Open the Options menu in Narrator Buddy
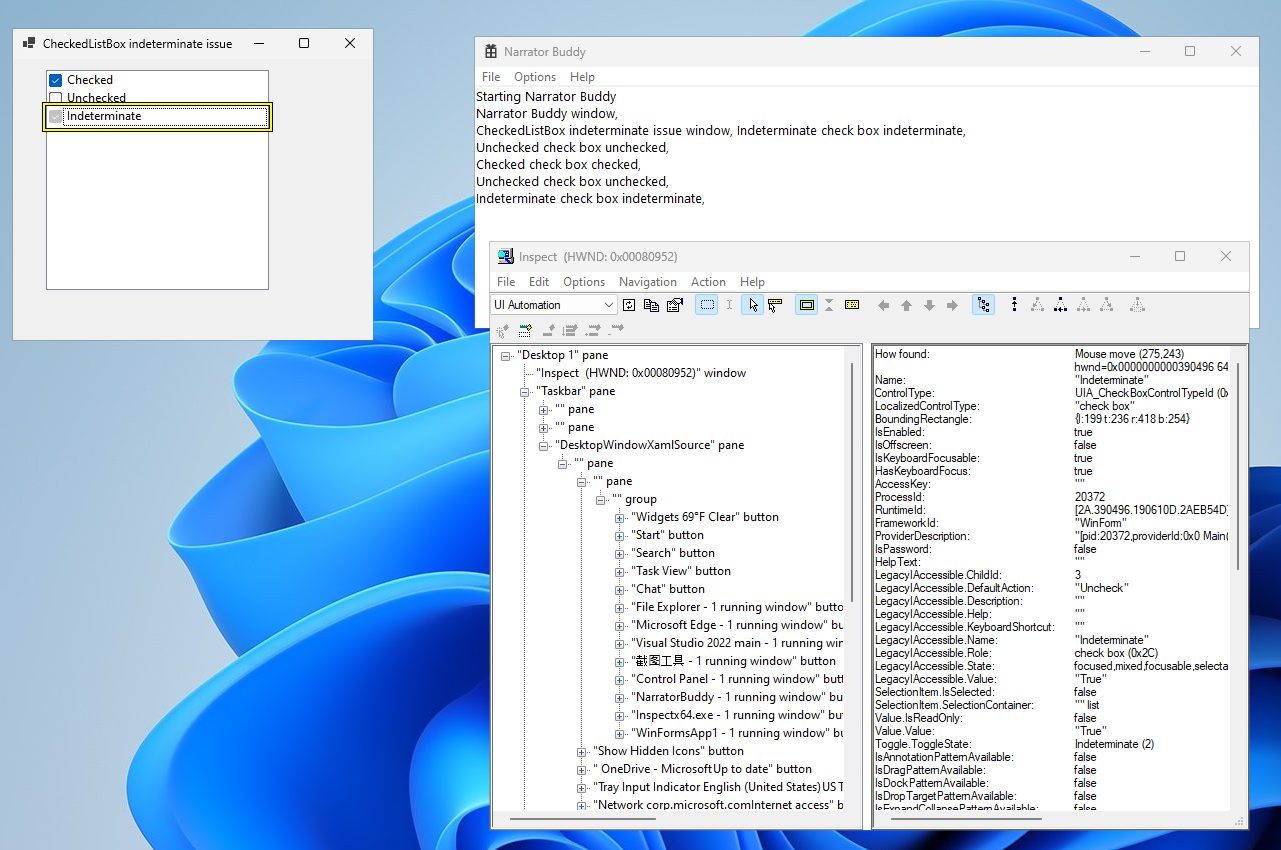Screen dimensions: 1281x850 [x=535, y=76]
